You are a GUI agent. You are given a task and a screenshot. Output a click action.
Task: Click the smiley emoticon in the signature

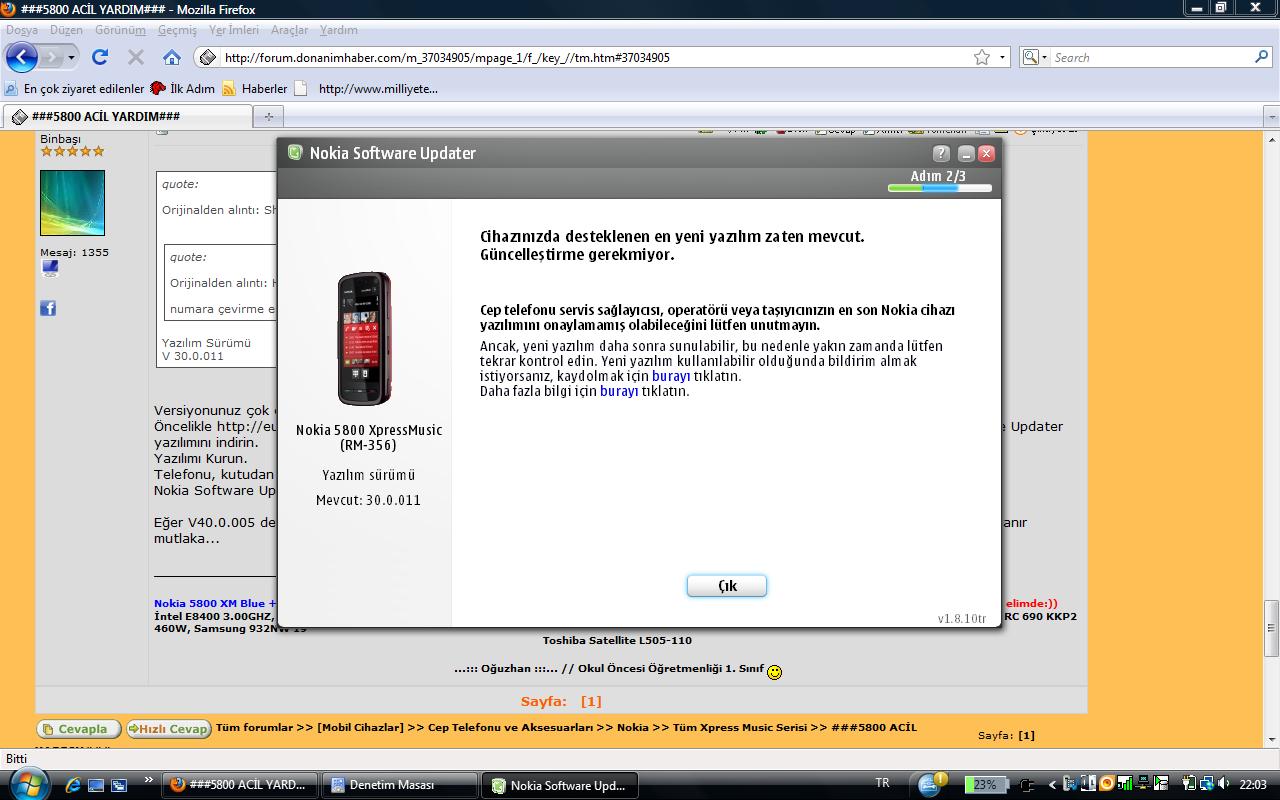(774, 672)
